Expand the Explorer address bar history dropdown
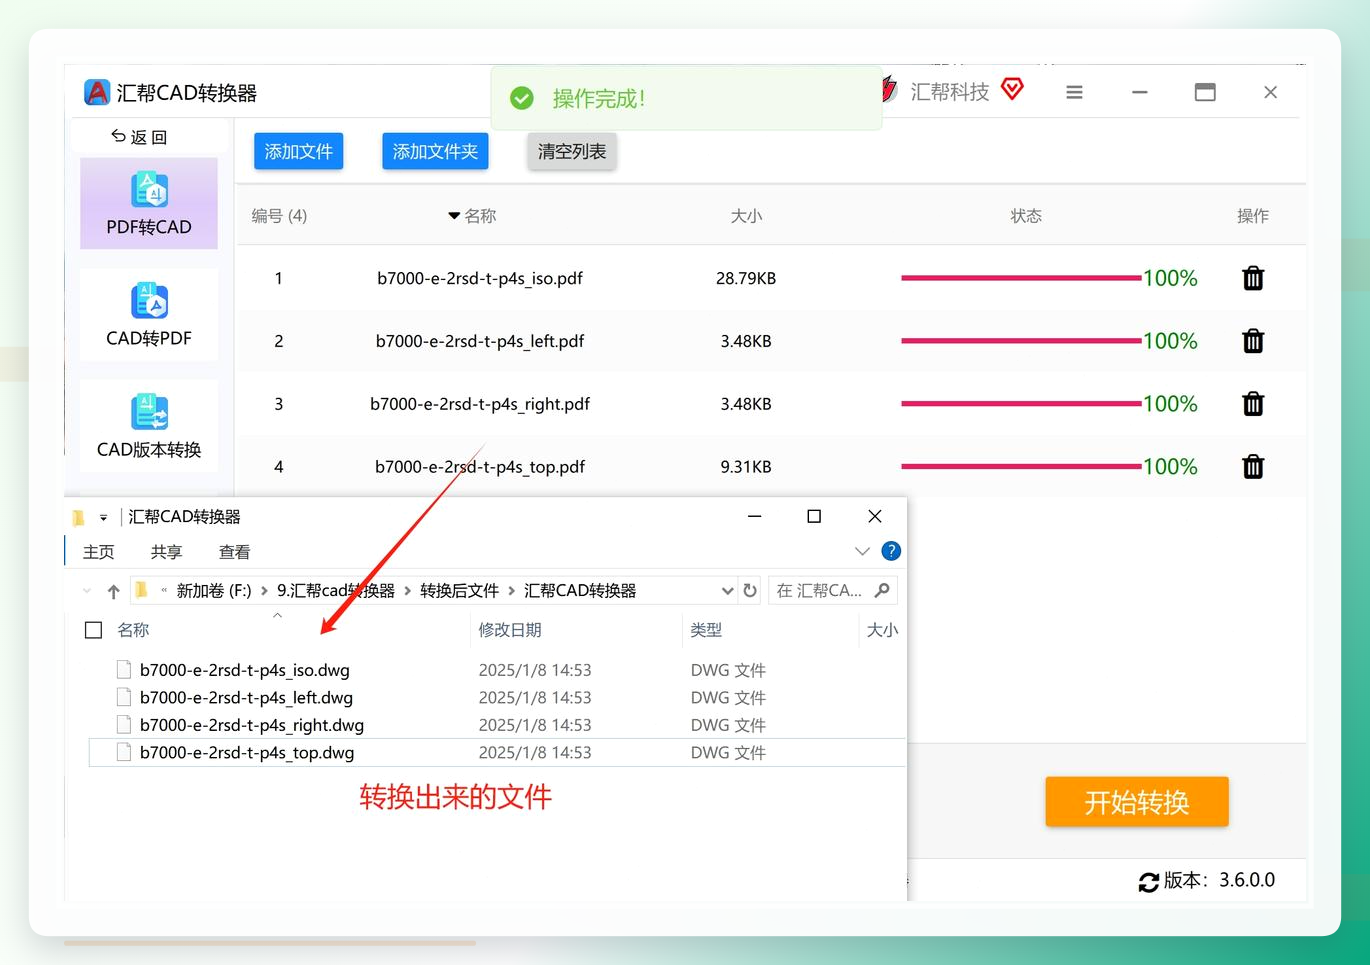Screen dimensions: 1370x965 pyautogui.click(x=727, y=590)
